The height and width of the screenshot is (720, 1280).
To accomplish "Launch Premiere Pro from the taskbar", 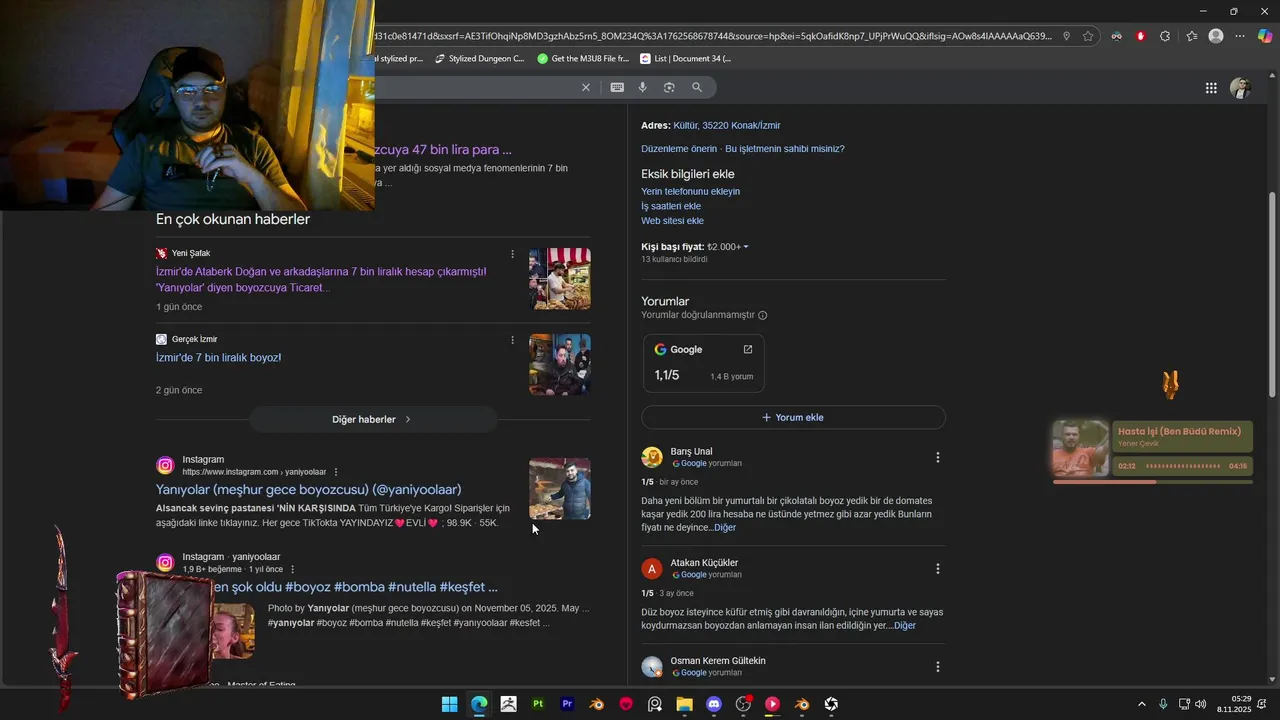I will [567, 704].
